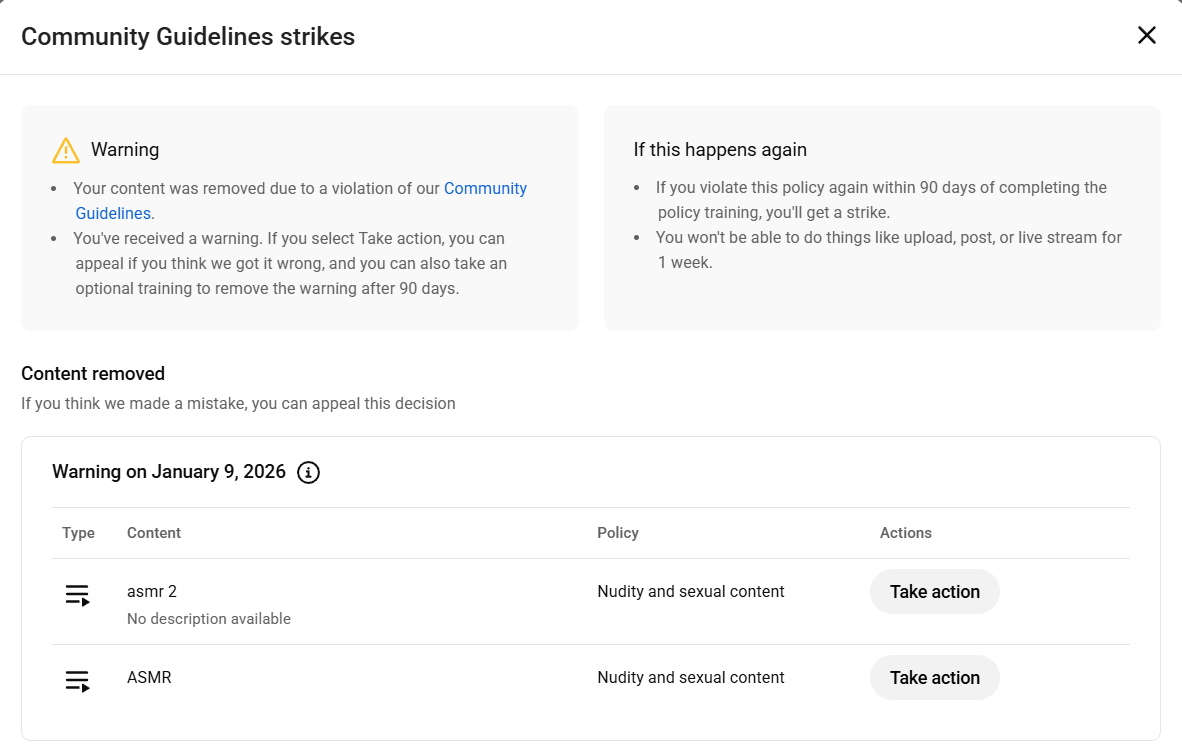Click the yellow warning triangle icon
This screenshot has height=751, width=1182.
[x=65, y=150]
